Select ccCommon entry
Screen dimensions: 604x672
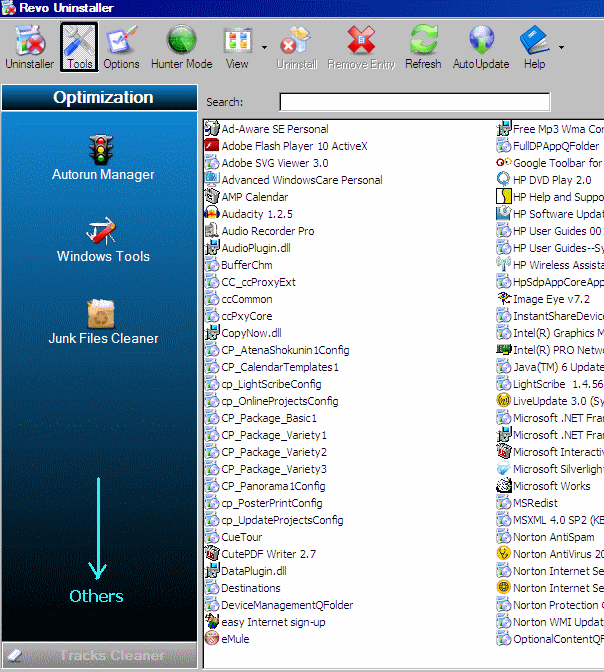(x=239, y=299)
